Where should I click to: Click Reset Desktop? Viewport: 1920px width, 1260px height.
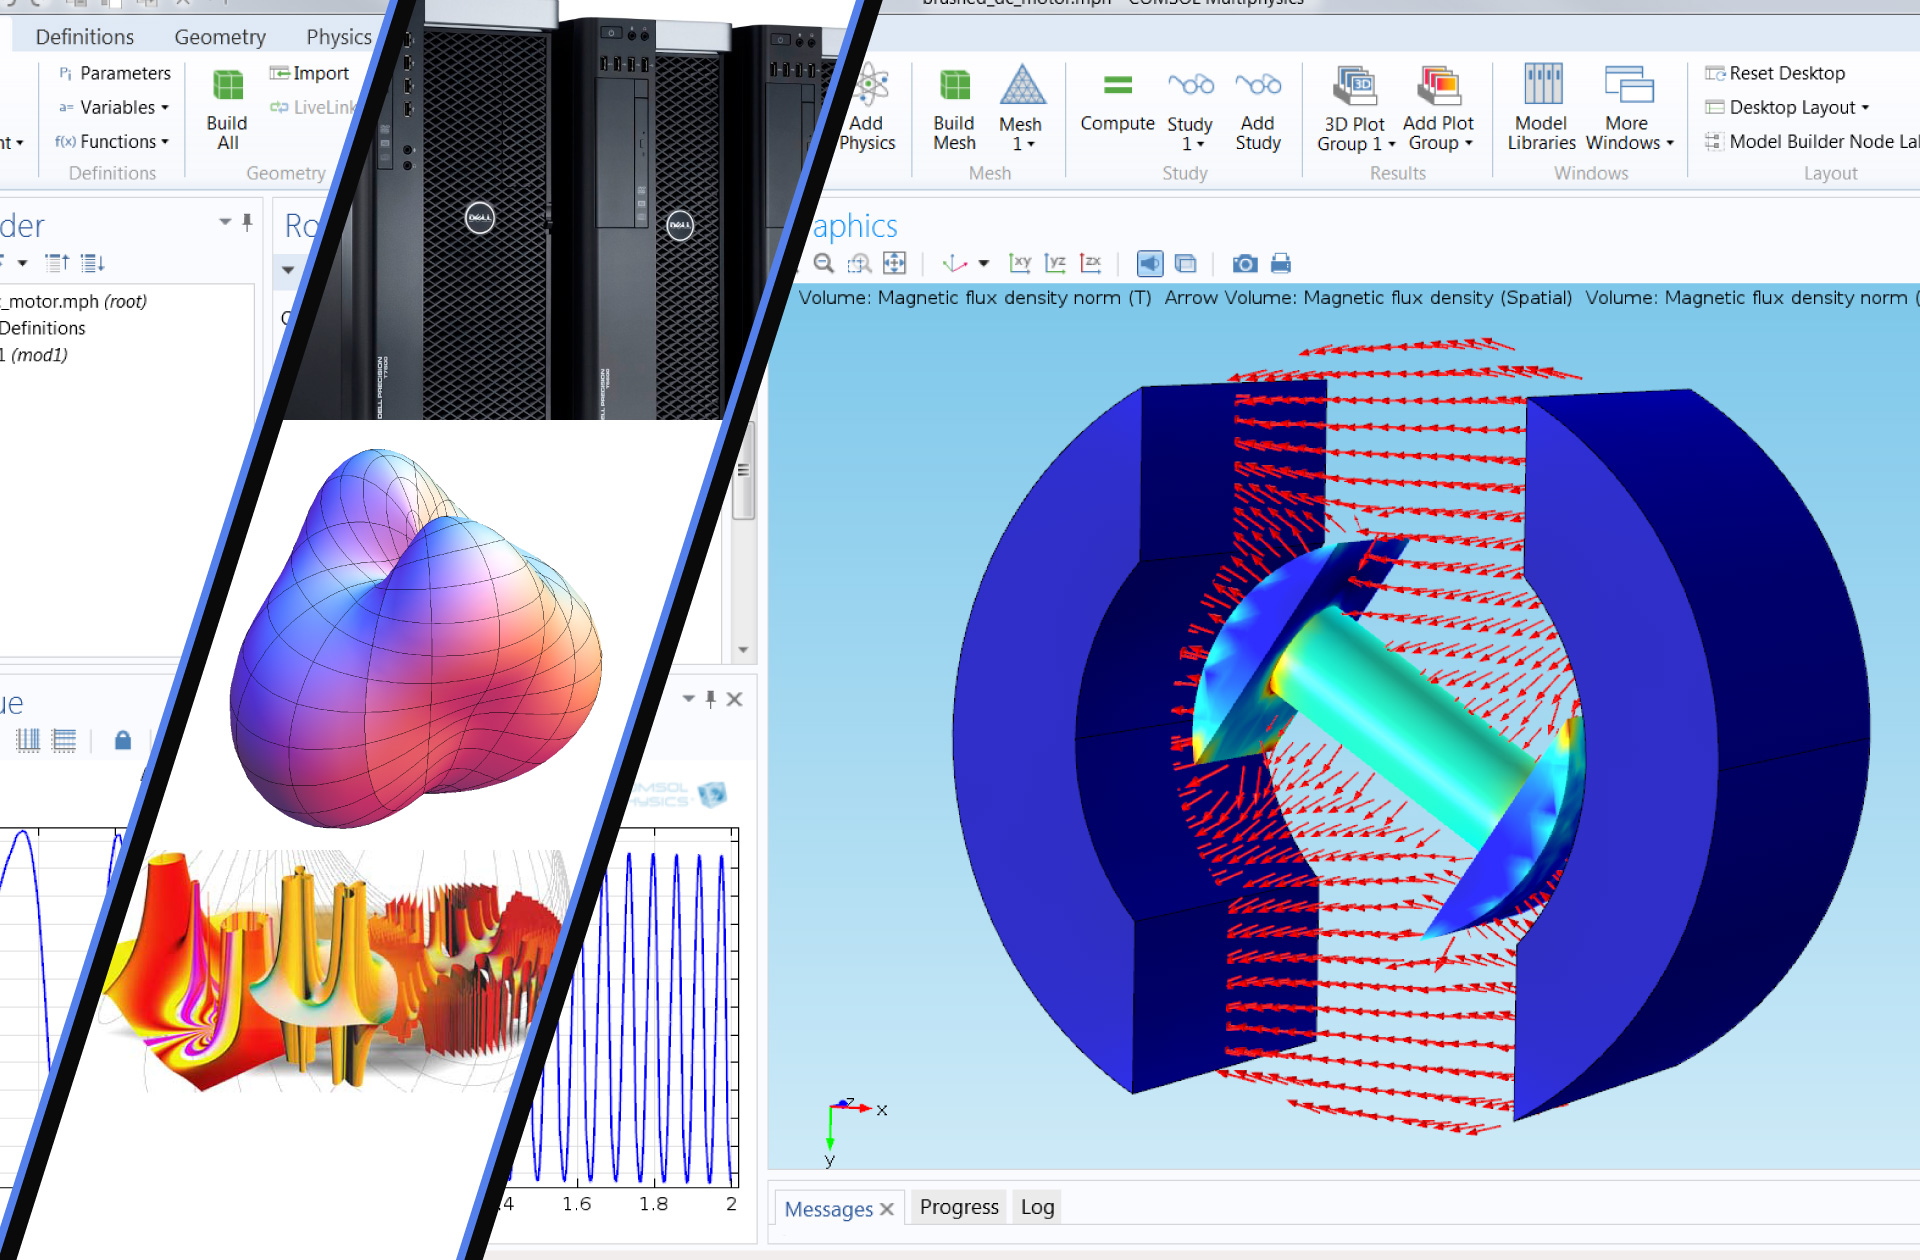point(1786,73)
